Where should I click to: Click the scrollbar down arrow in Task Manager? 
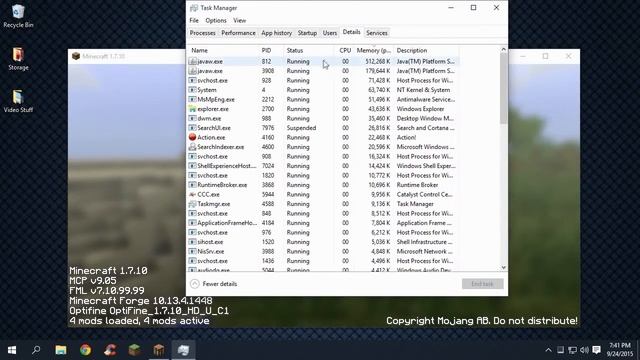pos(504,267)
